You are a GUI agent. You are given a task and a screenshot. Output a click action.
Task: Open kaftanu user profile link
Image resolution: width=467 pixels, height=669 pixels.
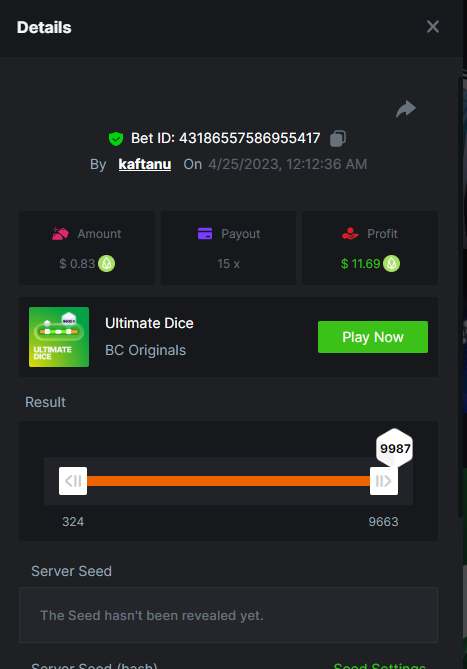click(x=145, y=164)
